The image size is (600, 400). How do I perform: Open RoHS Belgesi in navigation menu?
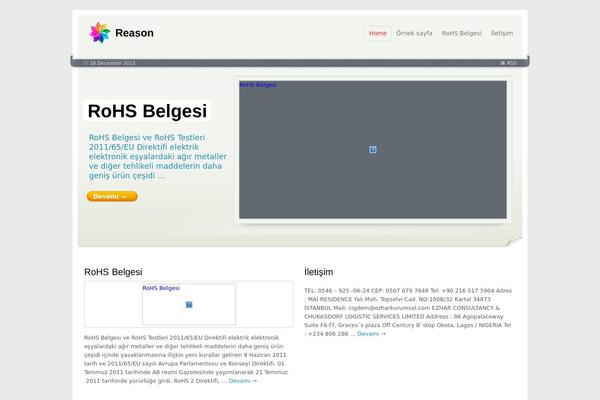(461, 33)
